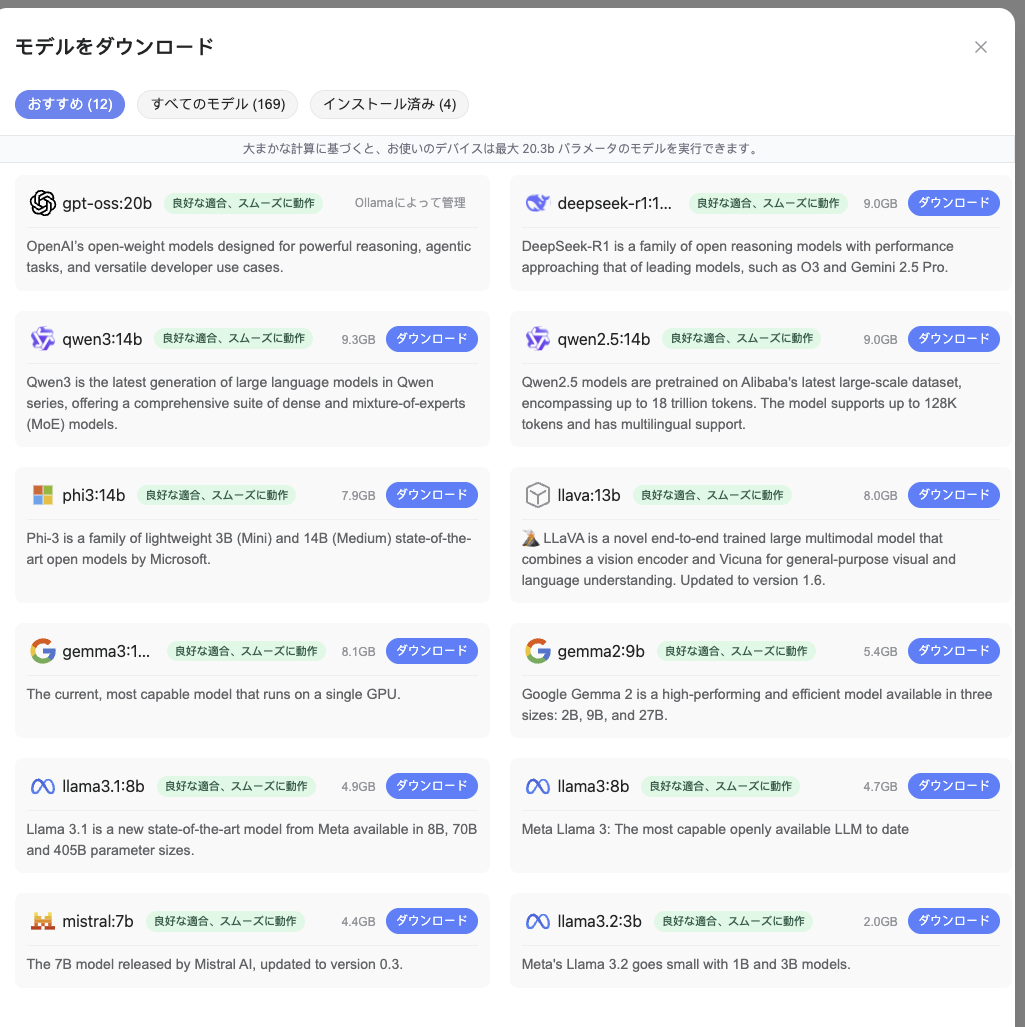Click the Mistral logo for mistral:7b
The height and width of the screenshot is (1027, 1025).
coord(43,921)
